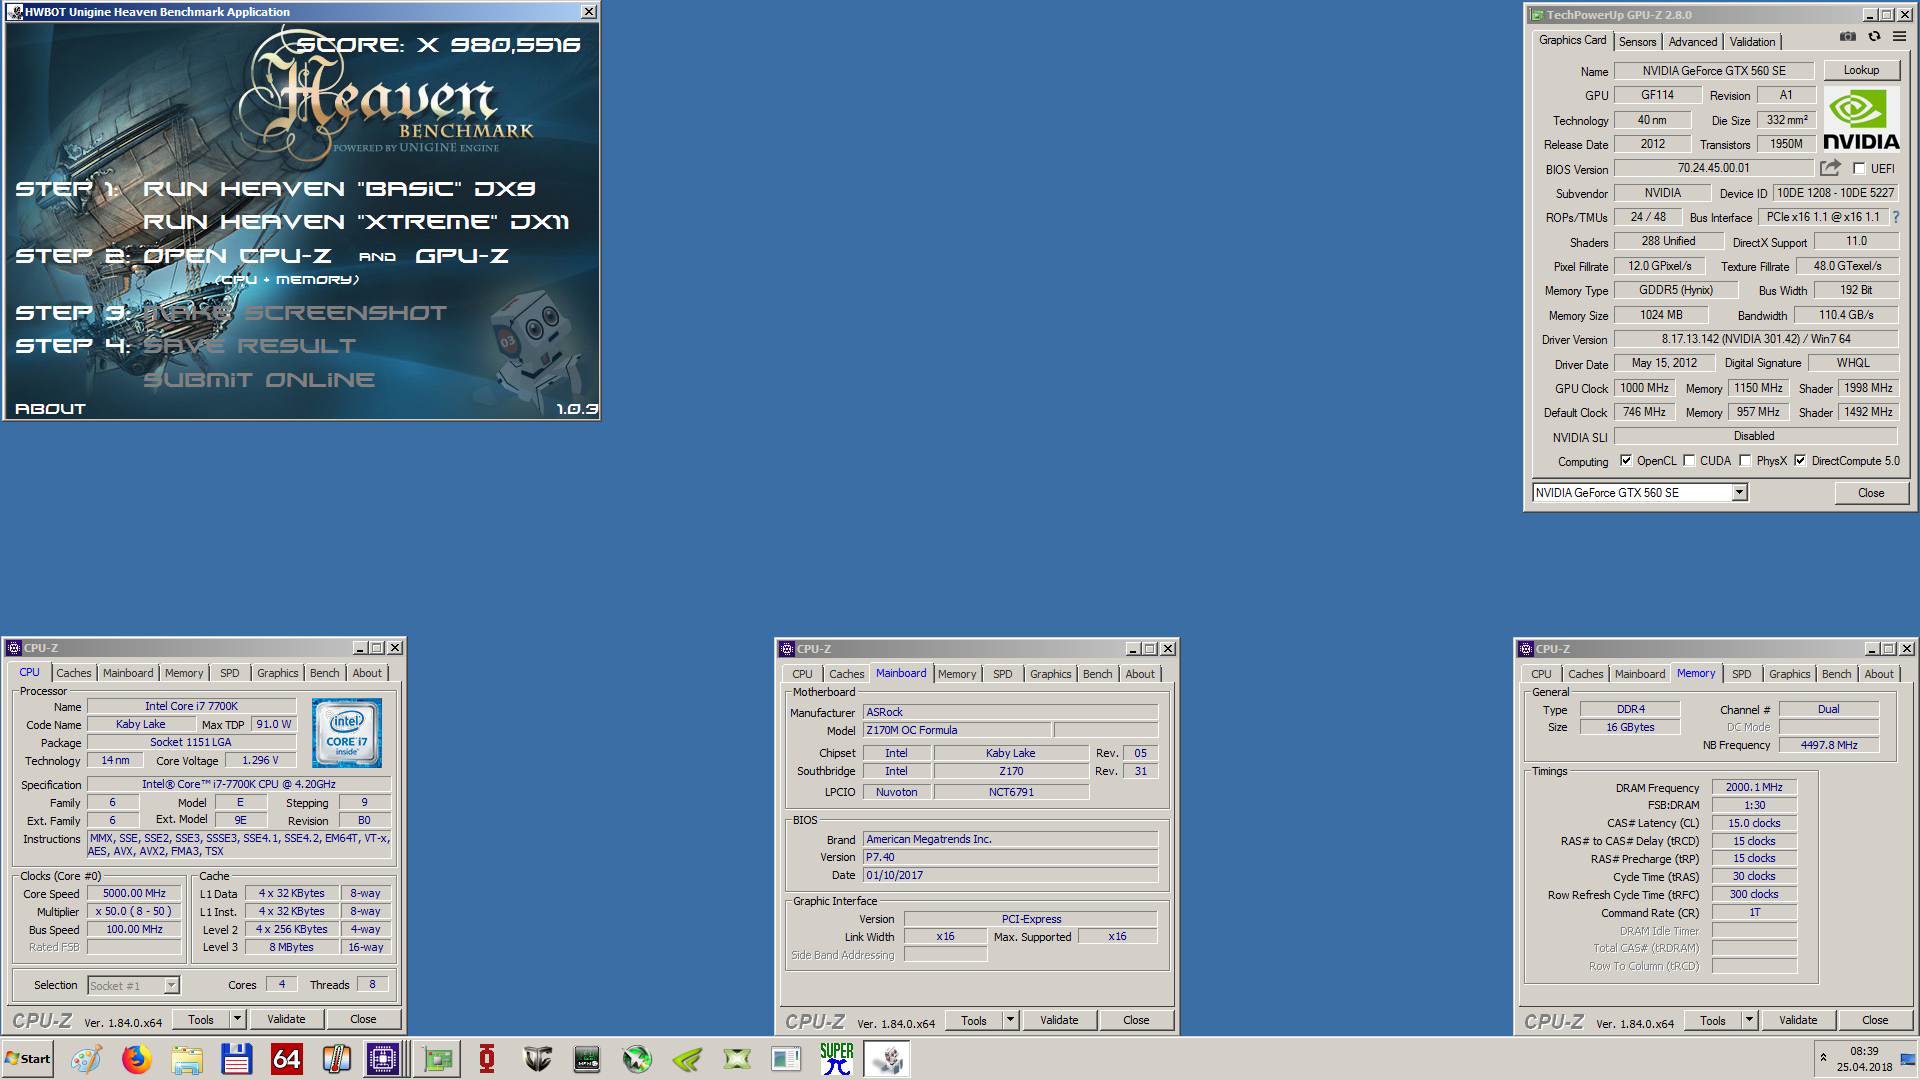
Task: Click the GPU-Z refresh icon
Action: tap(1874, 37)
